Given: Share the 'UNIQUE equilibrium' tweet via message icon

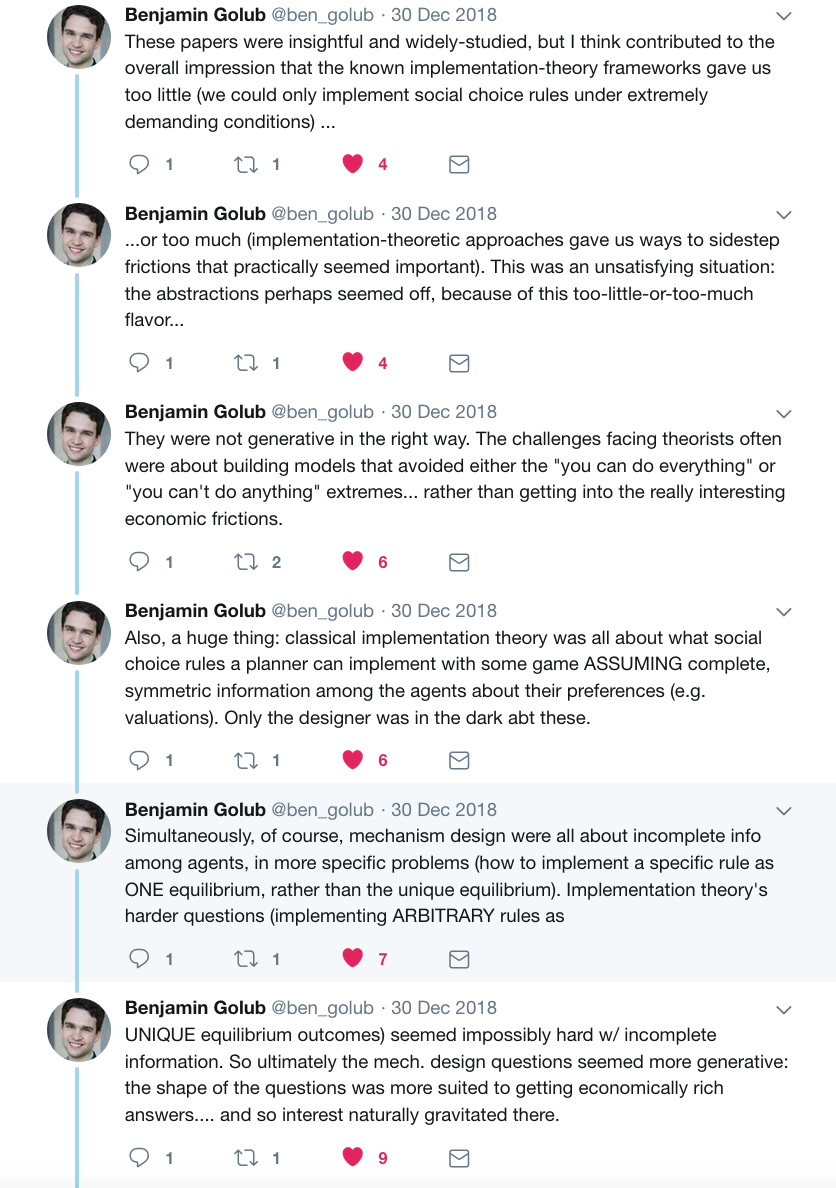Looking at the screenshot, I should tap(459, 1158).
